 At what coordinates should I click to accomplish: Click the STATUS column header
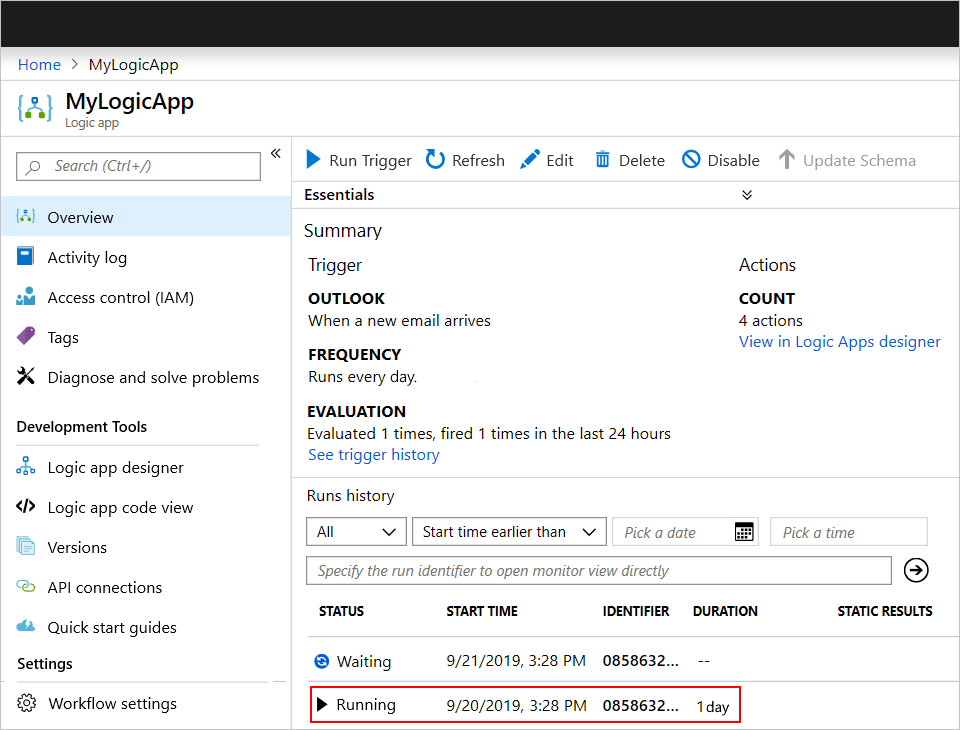(x=341, y=611)
